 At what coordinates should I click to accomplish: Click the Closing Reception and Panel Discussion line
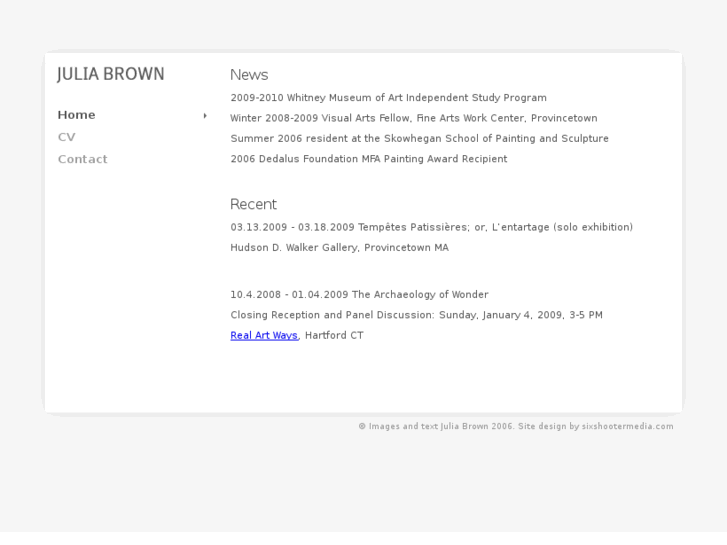(x=416, y=315)
